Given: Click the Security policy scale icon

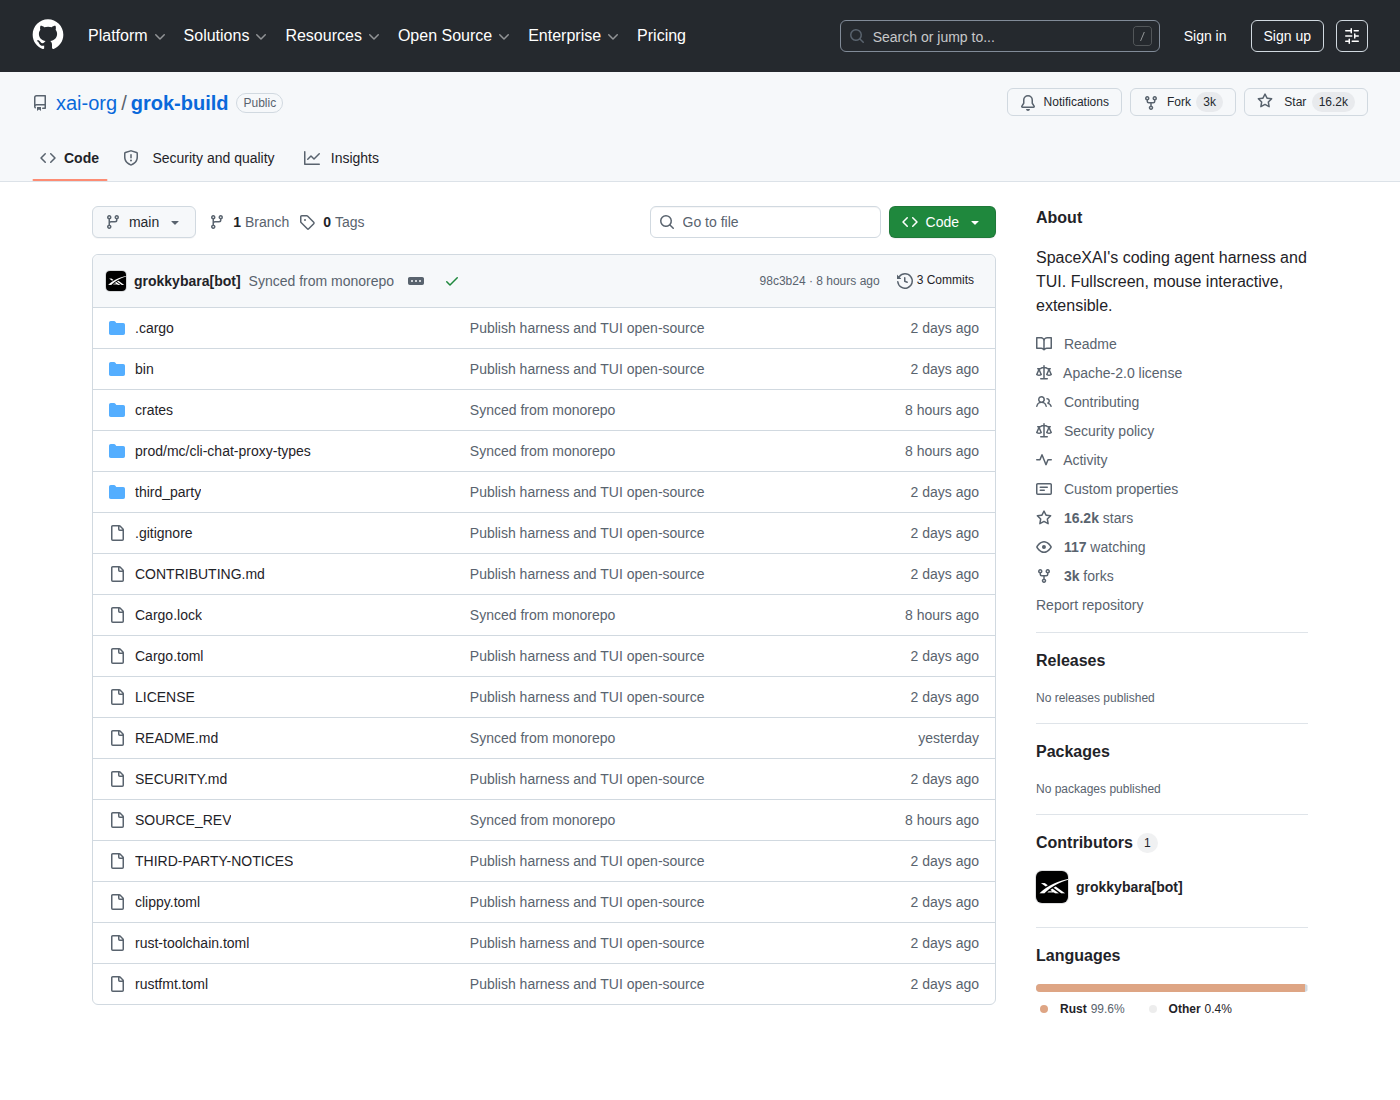Looking at the screenshot, I should pos(1044,431).
